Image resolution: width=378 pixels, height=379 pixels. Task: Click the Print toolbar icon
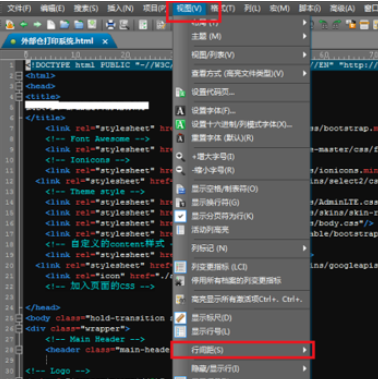pyautogui.click(x=110, y=25)
